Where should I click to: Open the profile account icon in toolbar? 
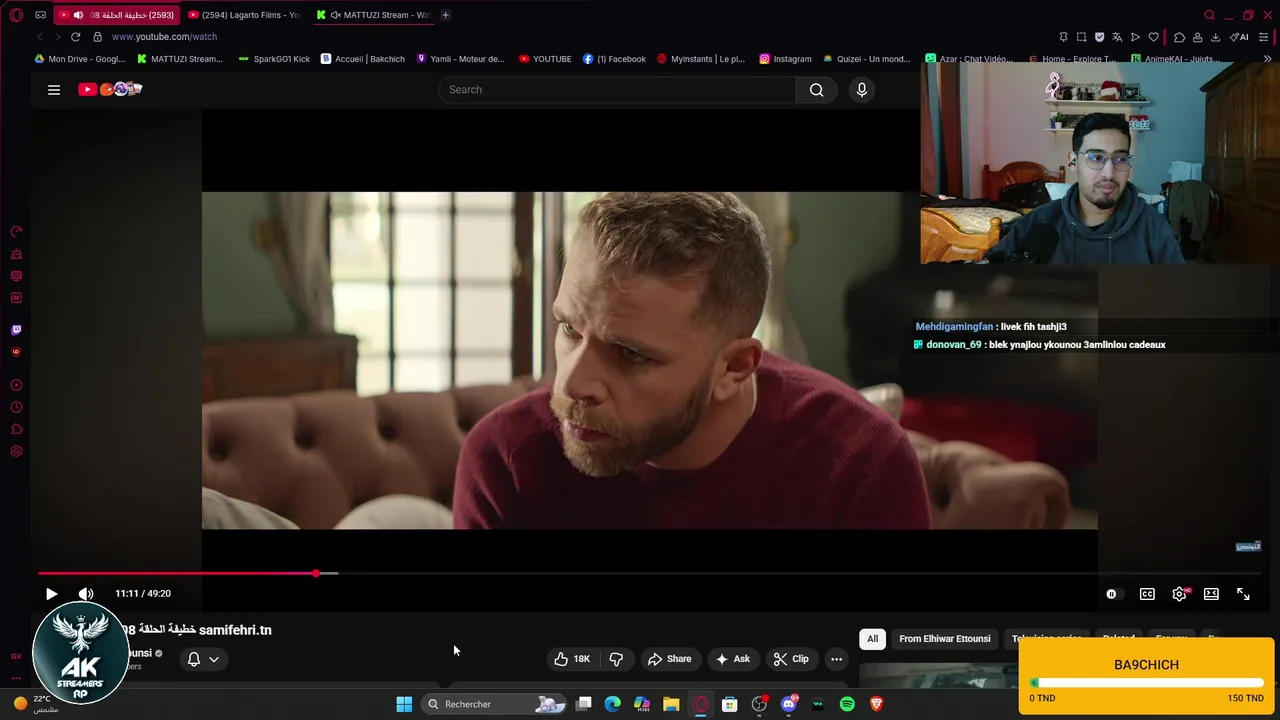point(1197,37)
